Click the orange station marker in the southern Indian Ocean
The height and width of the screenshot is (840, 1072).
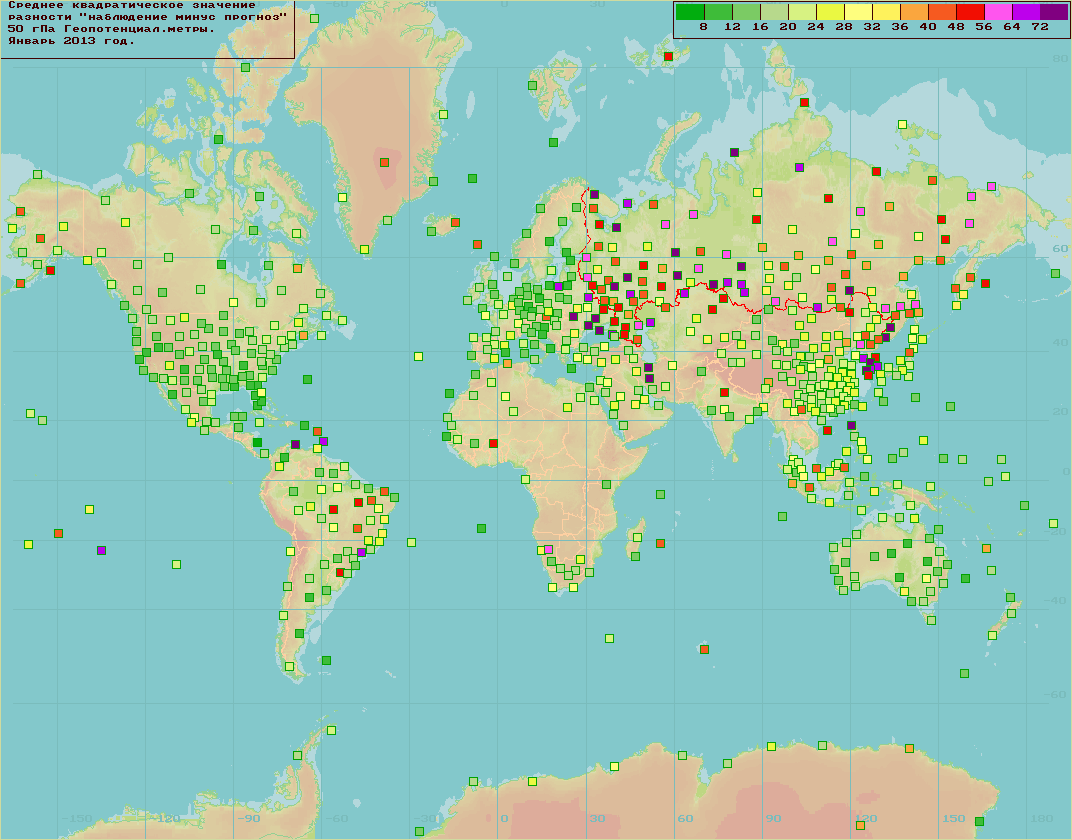(x=705, y=649)
